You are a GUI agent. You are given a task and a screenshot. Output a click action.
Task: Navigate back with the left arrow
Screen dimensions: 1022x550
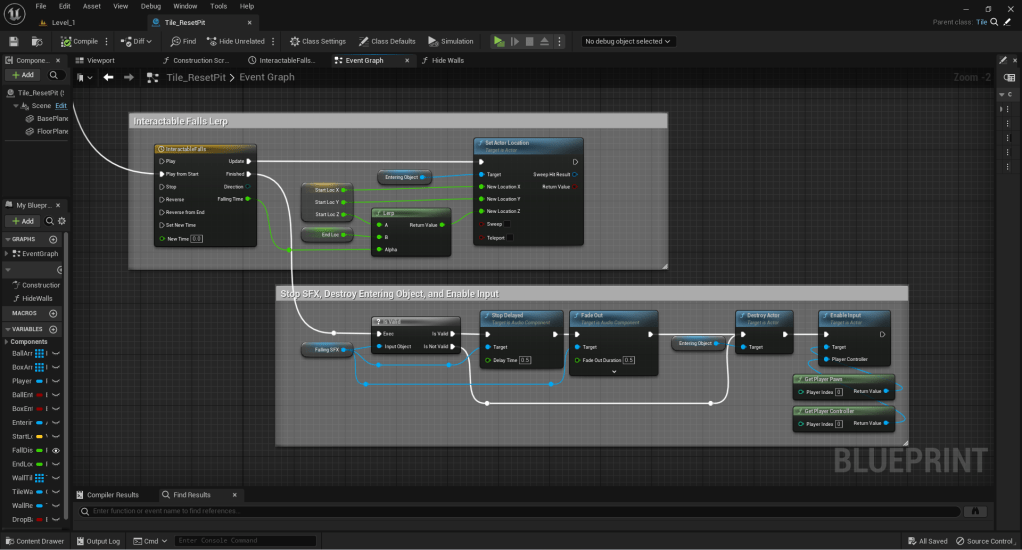[x=108, y=77]
